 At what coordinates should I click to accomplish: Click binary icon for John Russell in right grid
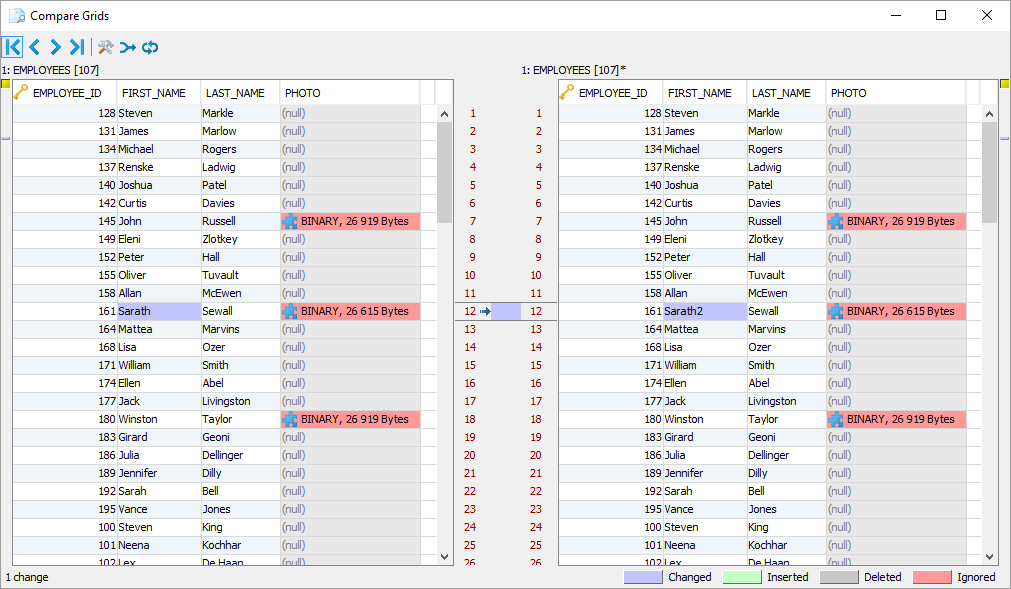pyautogui.click(x=836, y=222)
